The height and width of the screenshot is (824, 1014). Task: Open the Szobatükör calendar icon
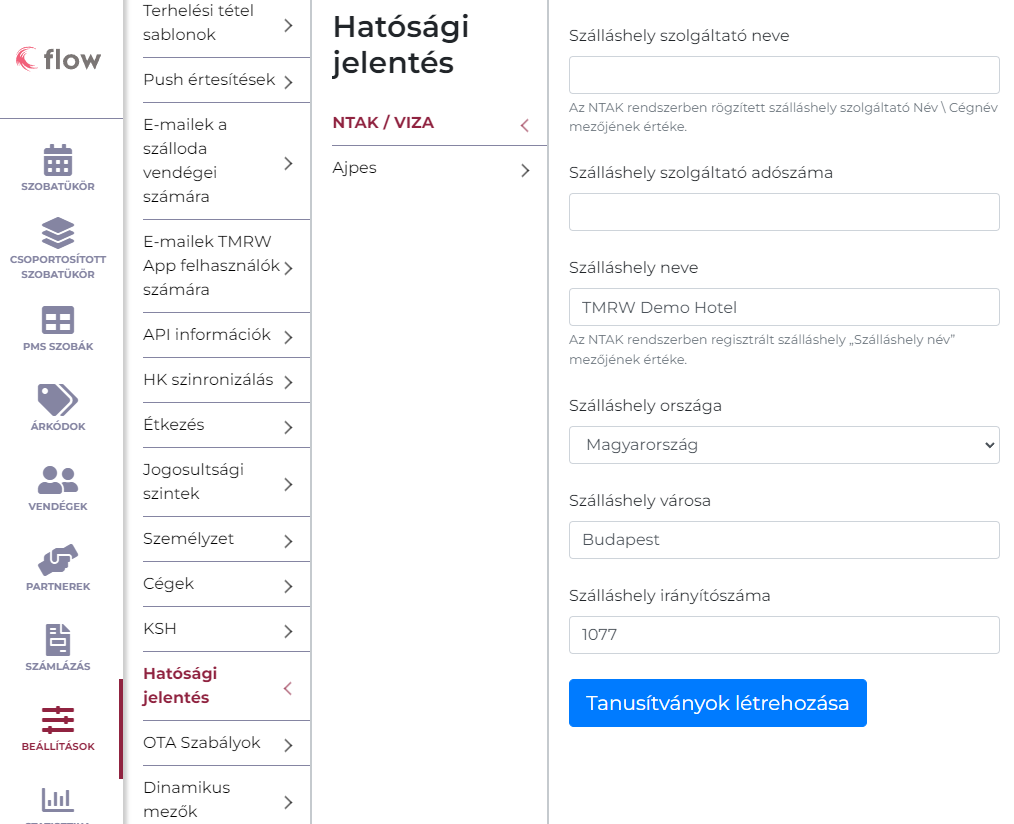(58, 160)
